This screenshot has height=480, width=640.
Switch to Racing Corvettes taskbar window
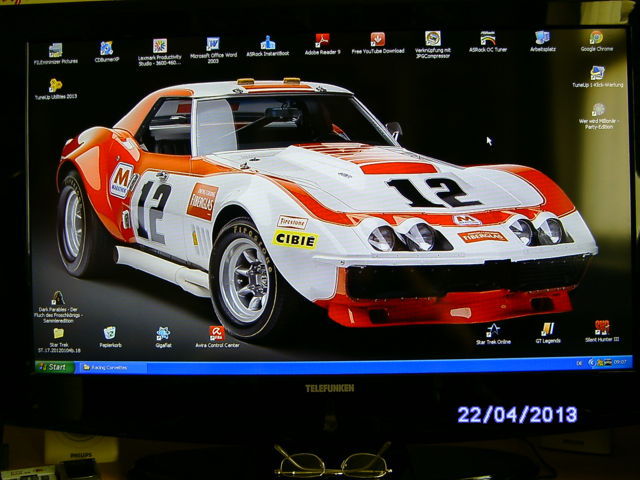tap(111, 368)
